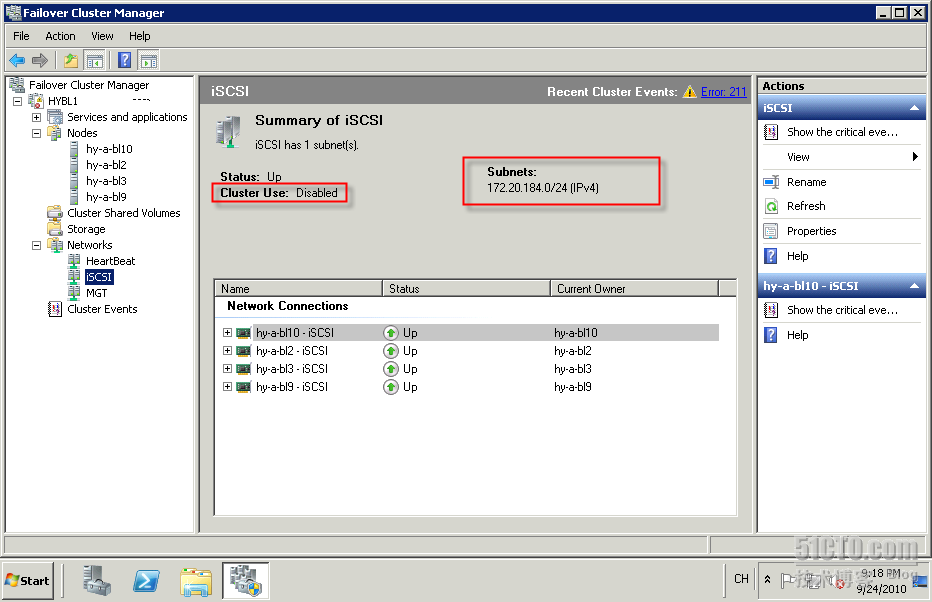932x602 pixels.
Task: Select Services and applications in tree
Action: click(x=127, y=117)
